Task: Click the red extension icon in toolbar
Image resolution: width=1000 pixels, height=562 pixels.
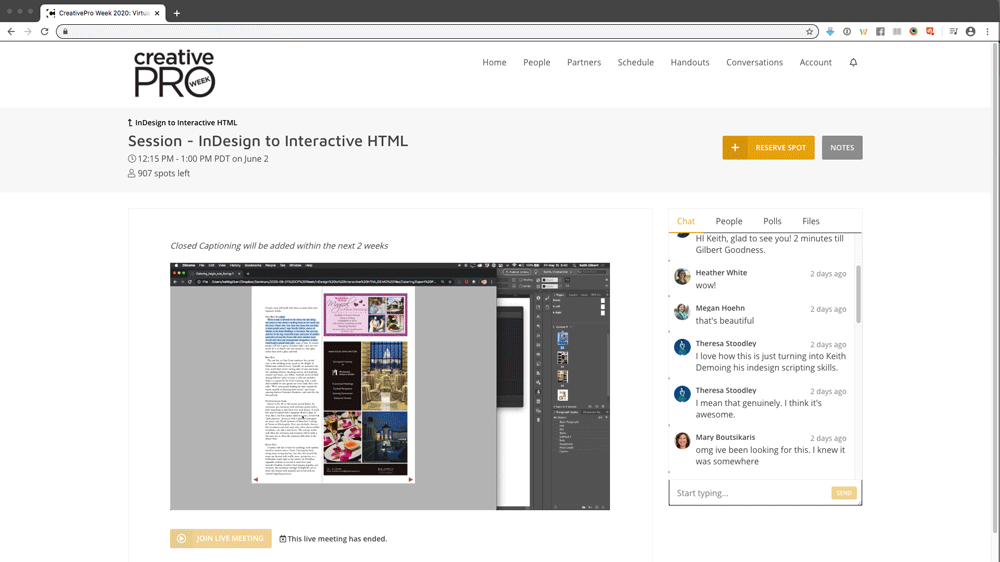Action: click(930, 31)
